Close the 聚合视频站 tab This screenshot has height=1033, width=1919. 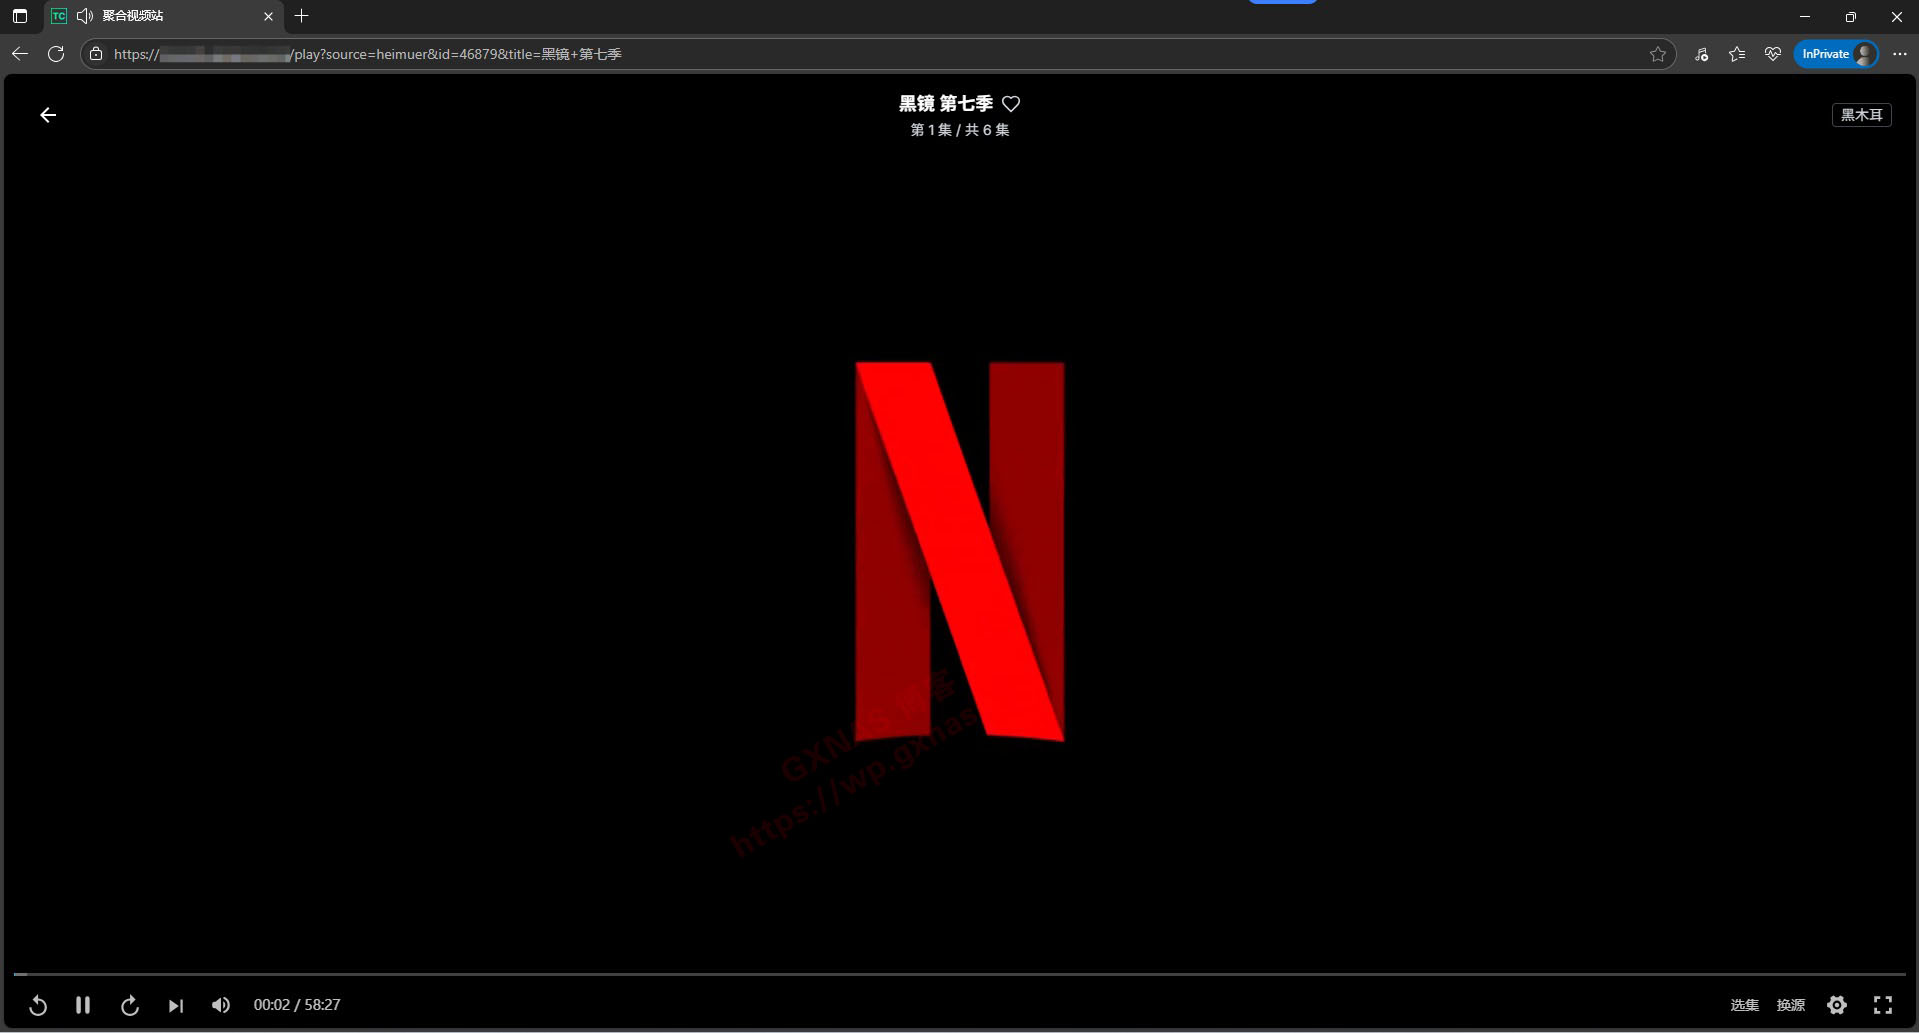point(268,16)
